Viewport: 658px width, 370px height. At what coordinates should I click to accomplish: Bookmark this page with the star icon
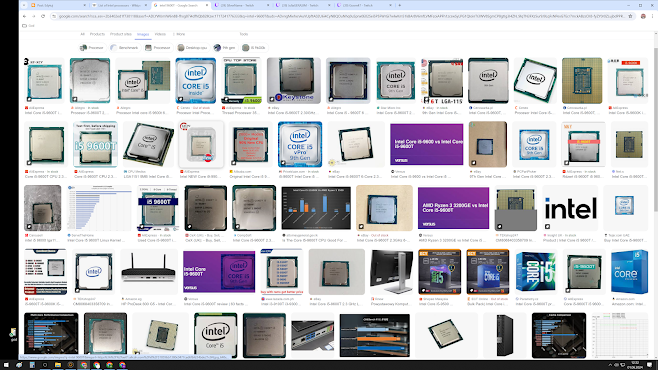pyautogui.click(x=630, y=16)
